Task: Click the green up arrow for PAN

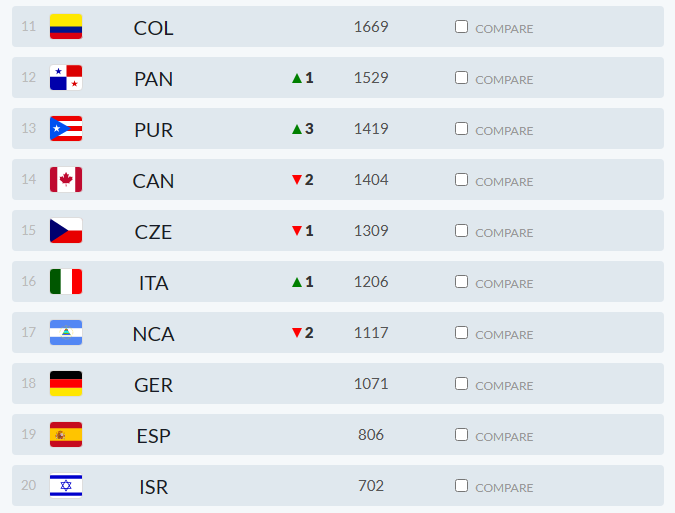Action: [x=296, y=78]
